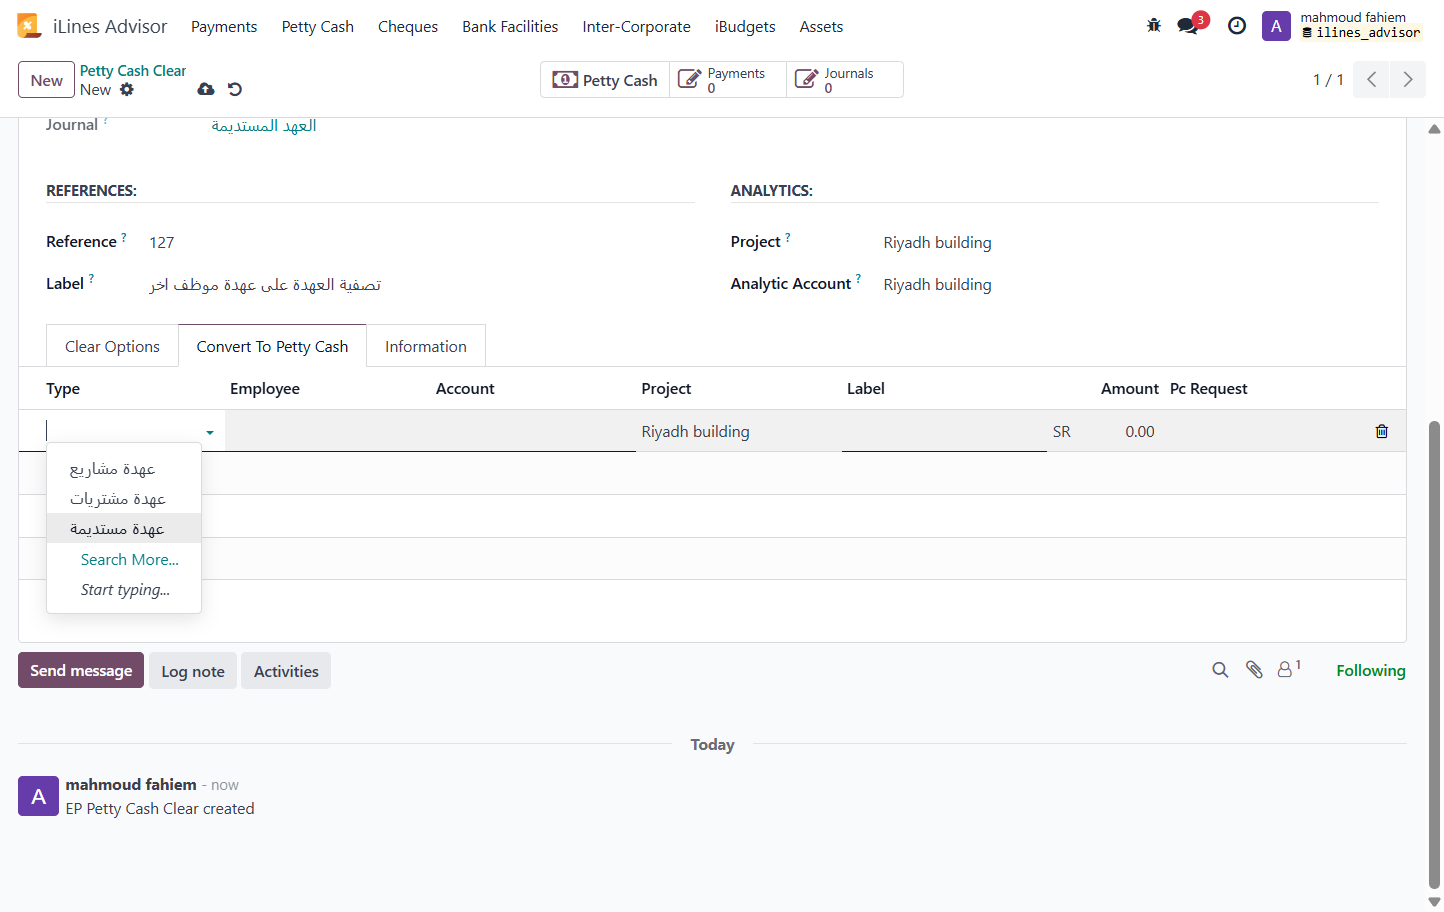The width and height of the screenshot is (1444, 912).
Task: Open the Petty Cash stat button
Action: coord(606,80)
